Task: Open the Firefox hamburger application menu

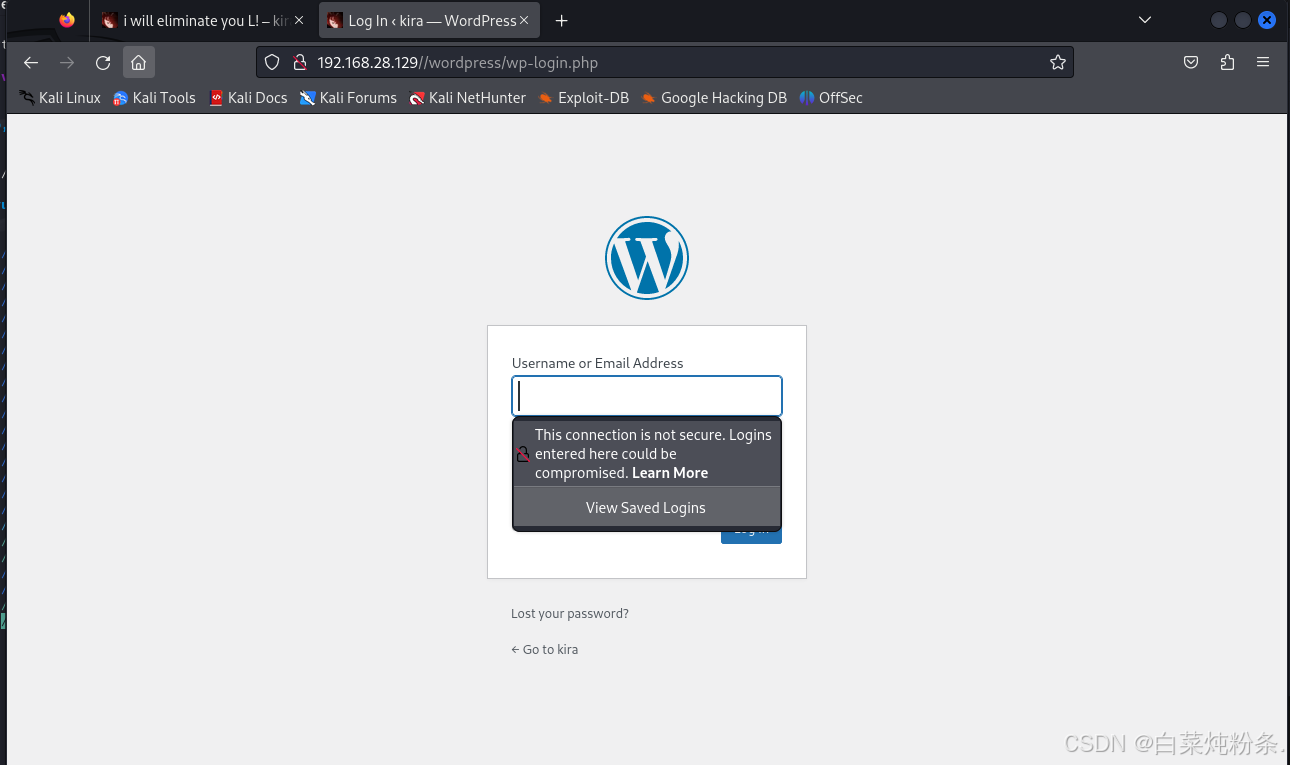Action: pyautogui.click(x=1263, y=62)
